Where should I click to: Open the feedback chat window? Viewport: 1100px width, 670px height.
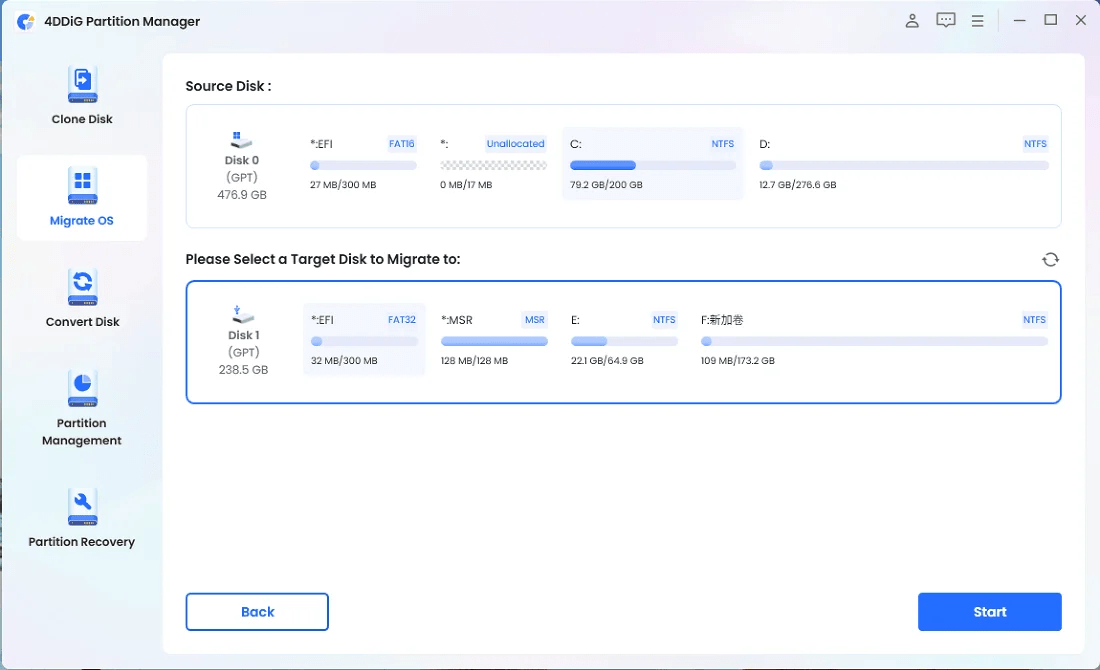945,19
